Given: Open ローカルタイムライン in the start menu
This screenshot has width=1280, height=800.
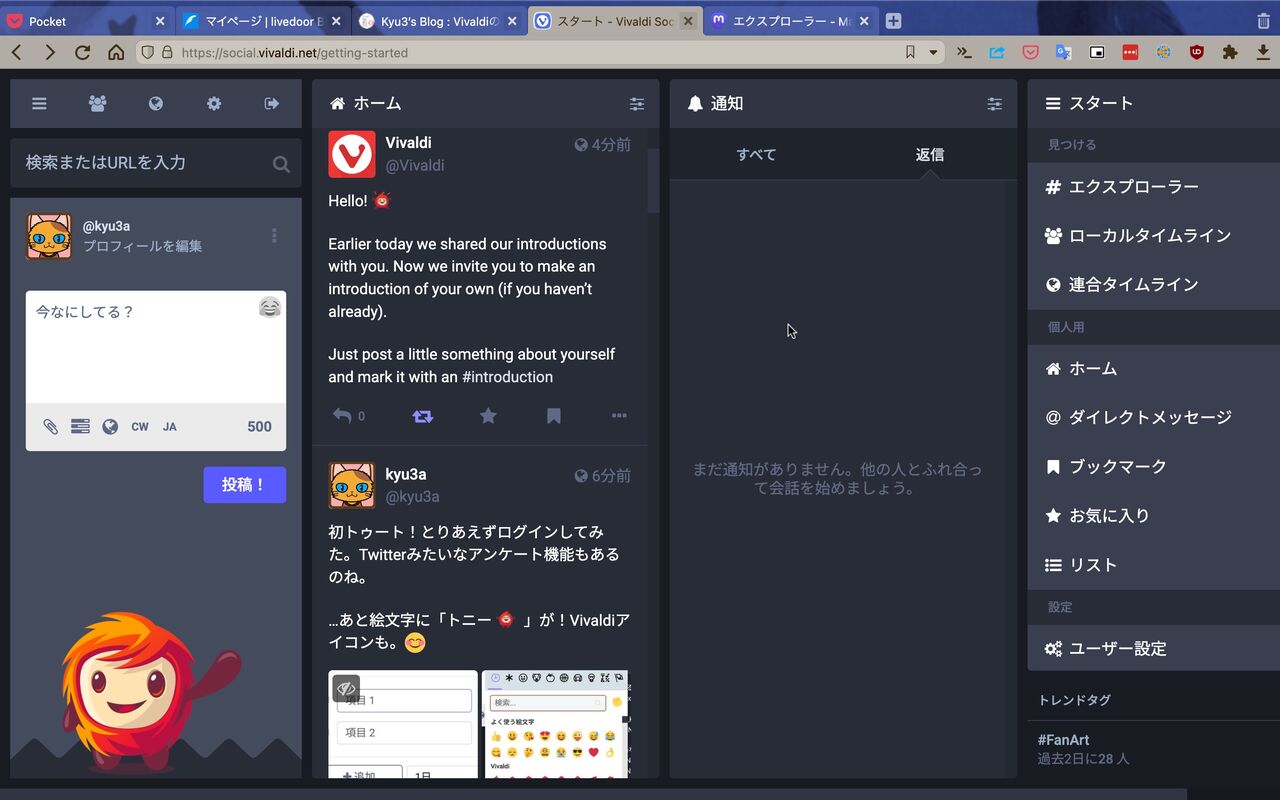Looking at the screenshot, I should click(x=1153, y=236).
